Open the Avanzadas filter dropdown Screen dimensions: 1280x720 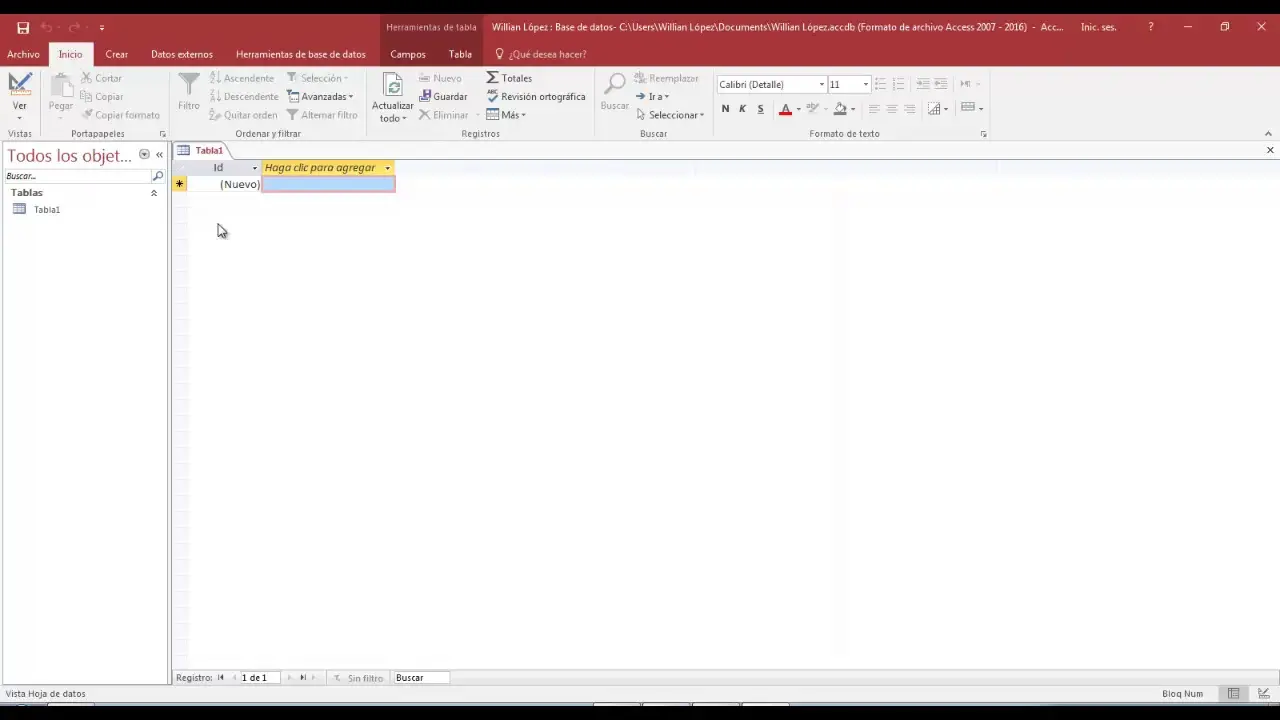click(x=320, y=97)
